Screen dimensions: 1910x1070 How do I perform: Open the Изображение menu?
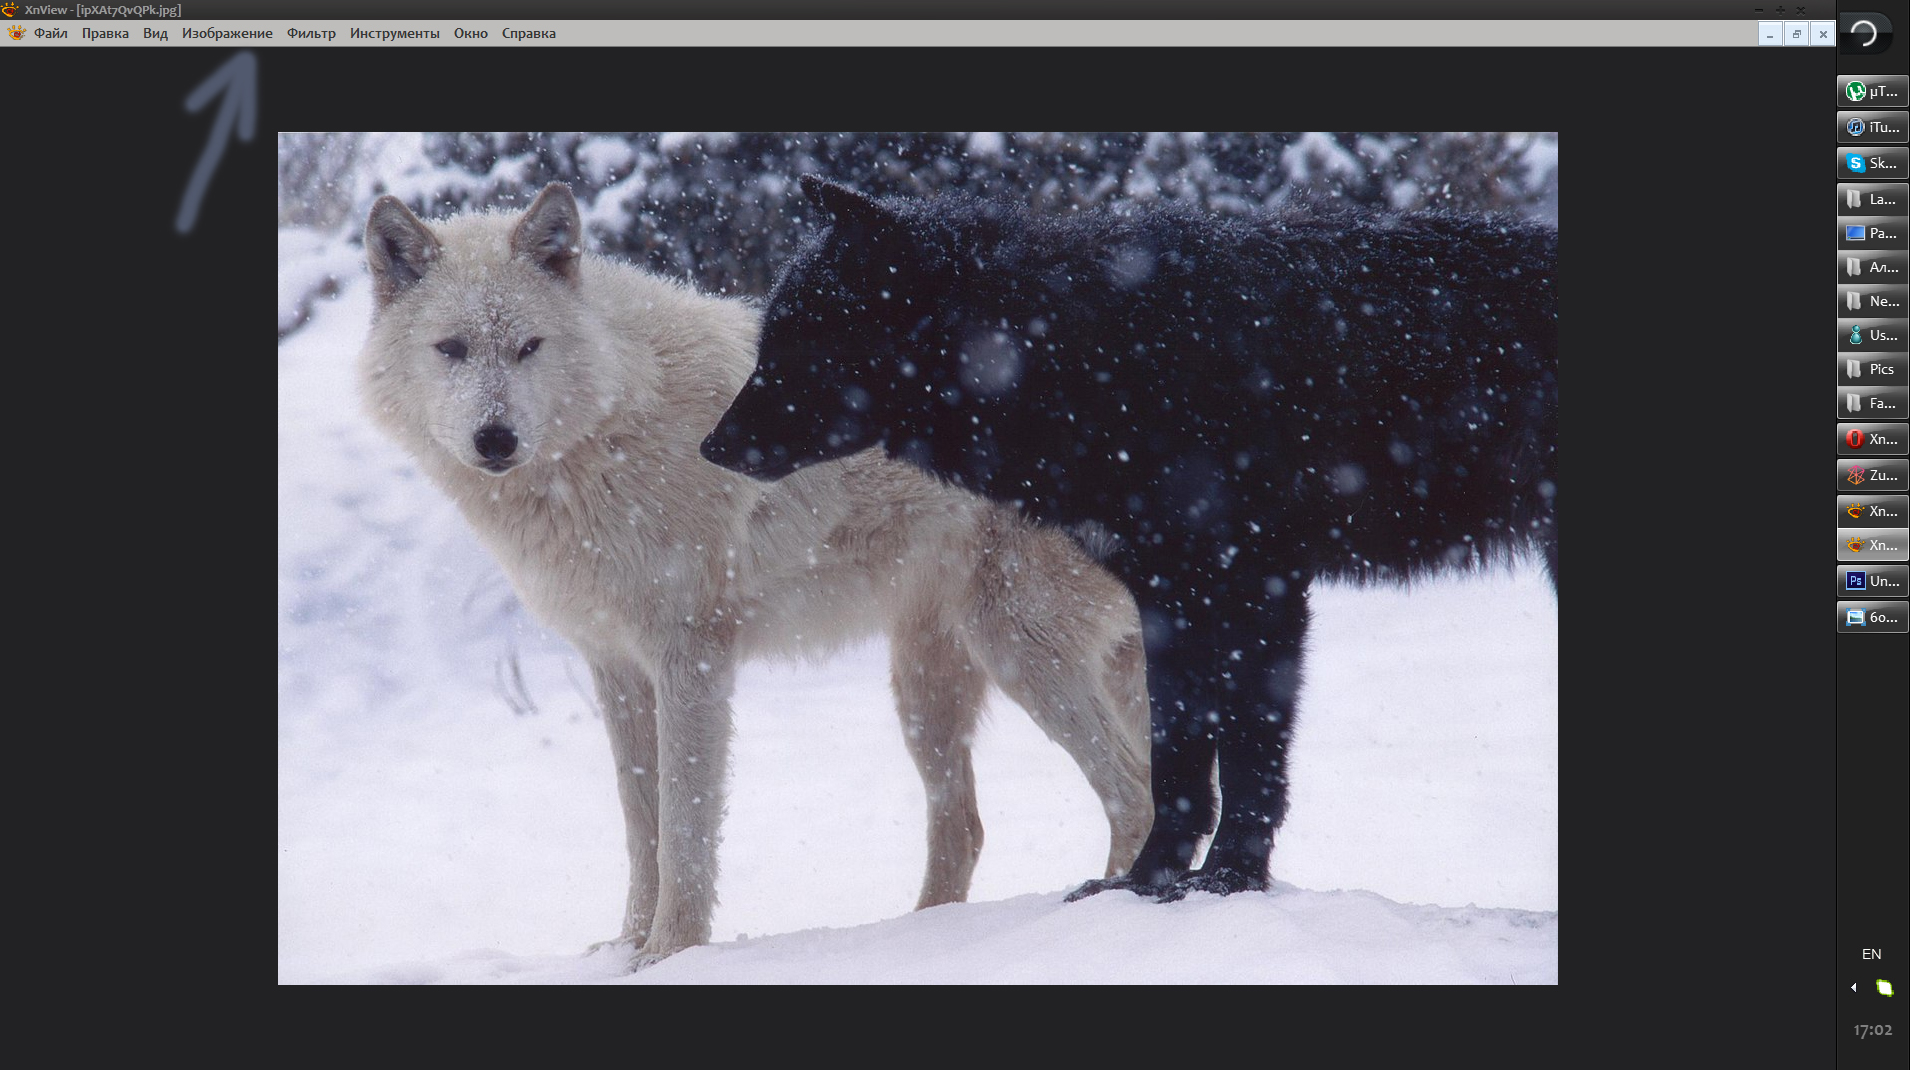[227, 33]
